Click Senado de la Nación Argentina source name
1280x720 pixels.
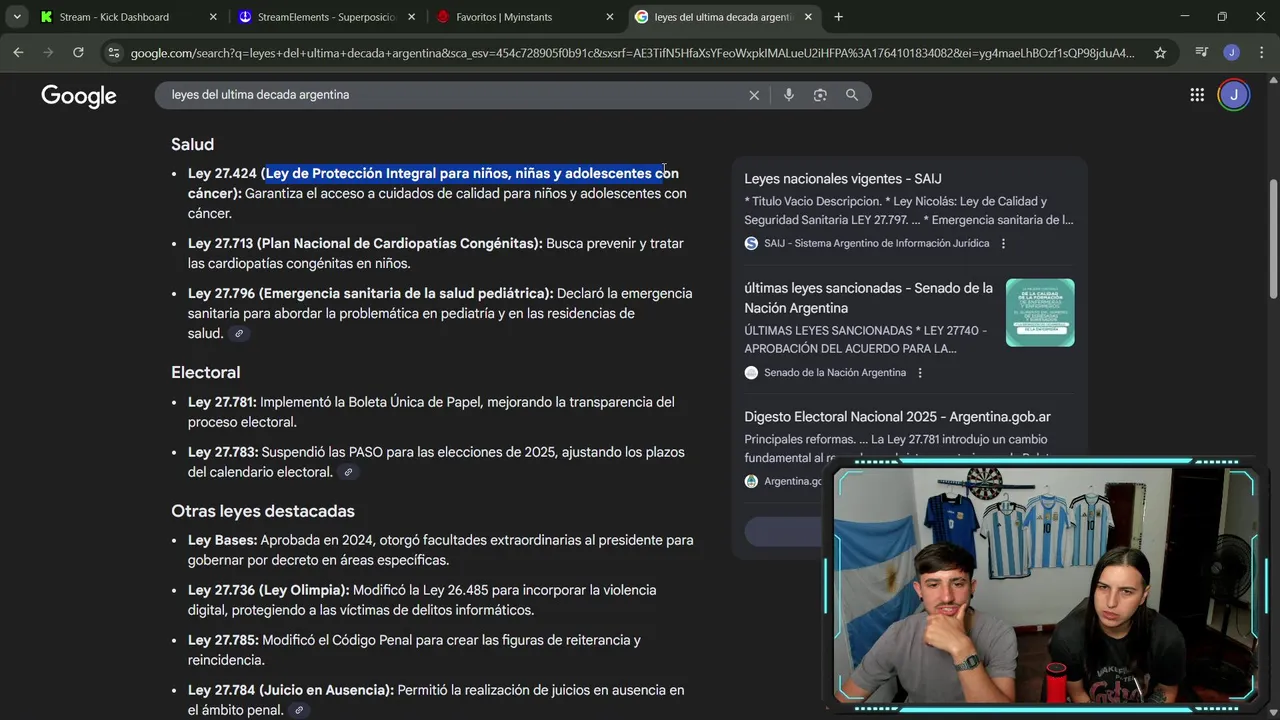tap(835, 373)
